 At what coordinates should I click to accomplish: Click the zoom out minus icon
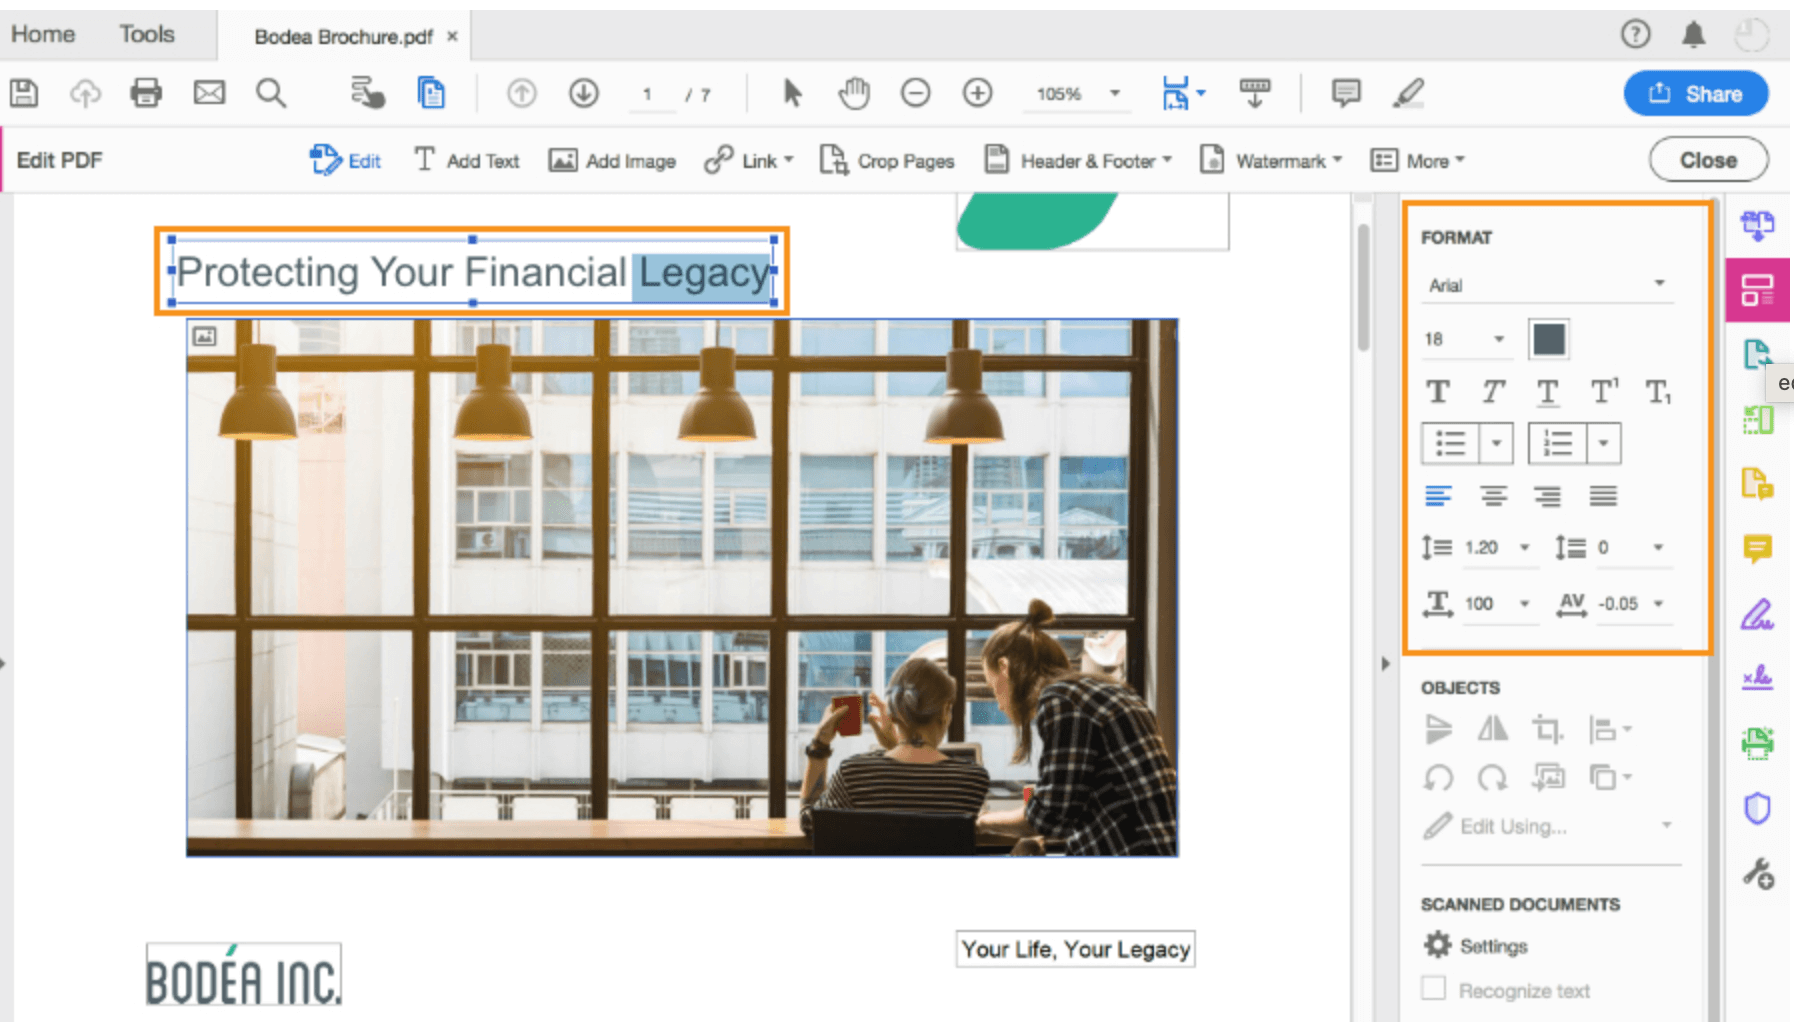tap(915, 94)
